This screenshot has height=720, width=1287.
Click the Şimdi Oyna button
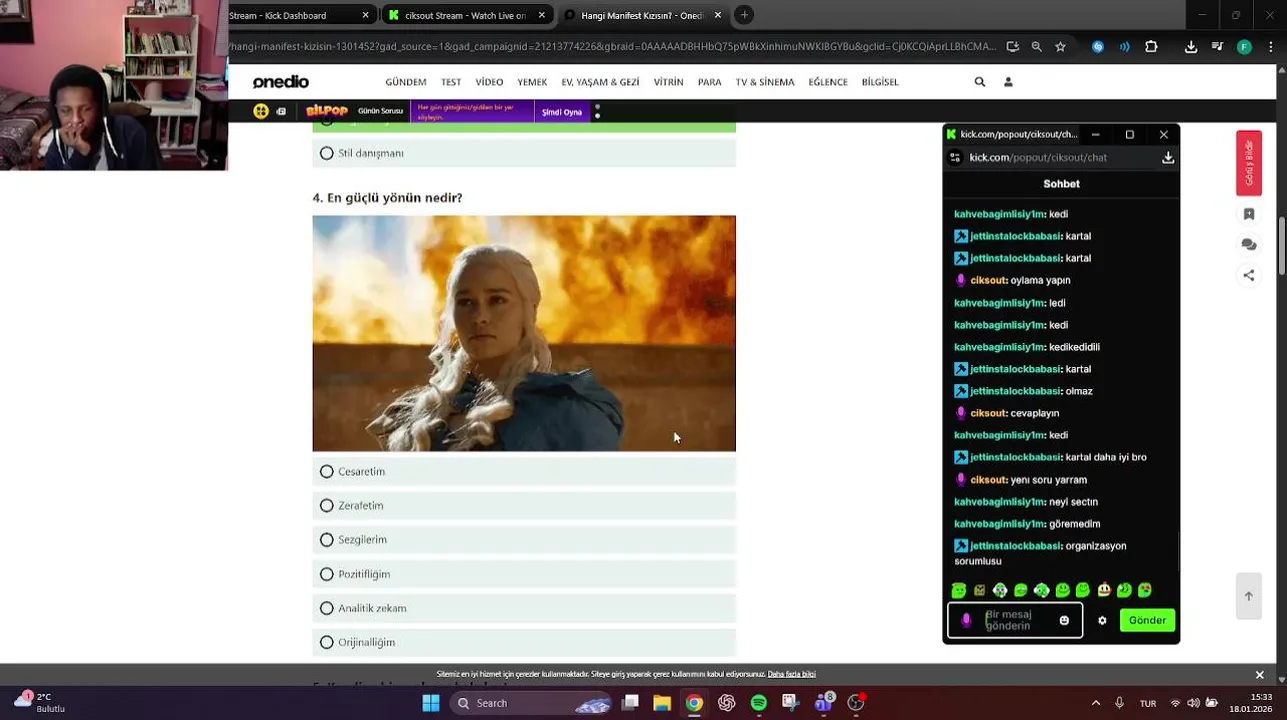[562, 112]
